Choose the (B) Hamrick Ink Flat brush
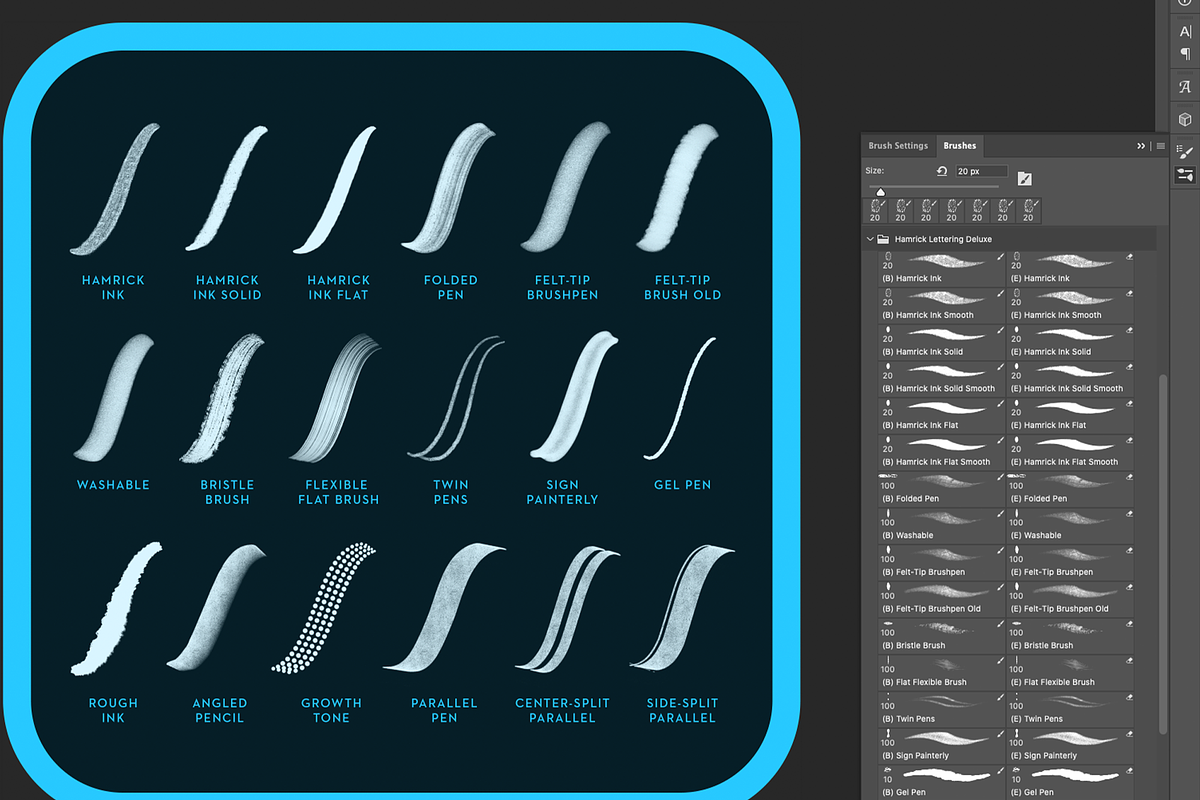The height and width of the screenshot is (800, 1200). click(942, 416)
